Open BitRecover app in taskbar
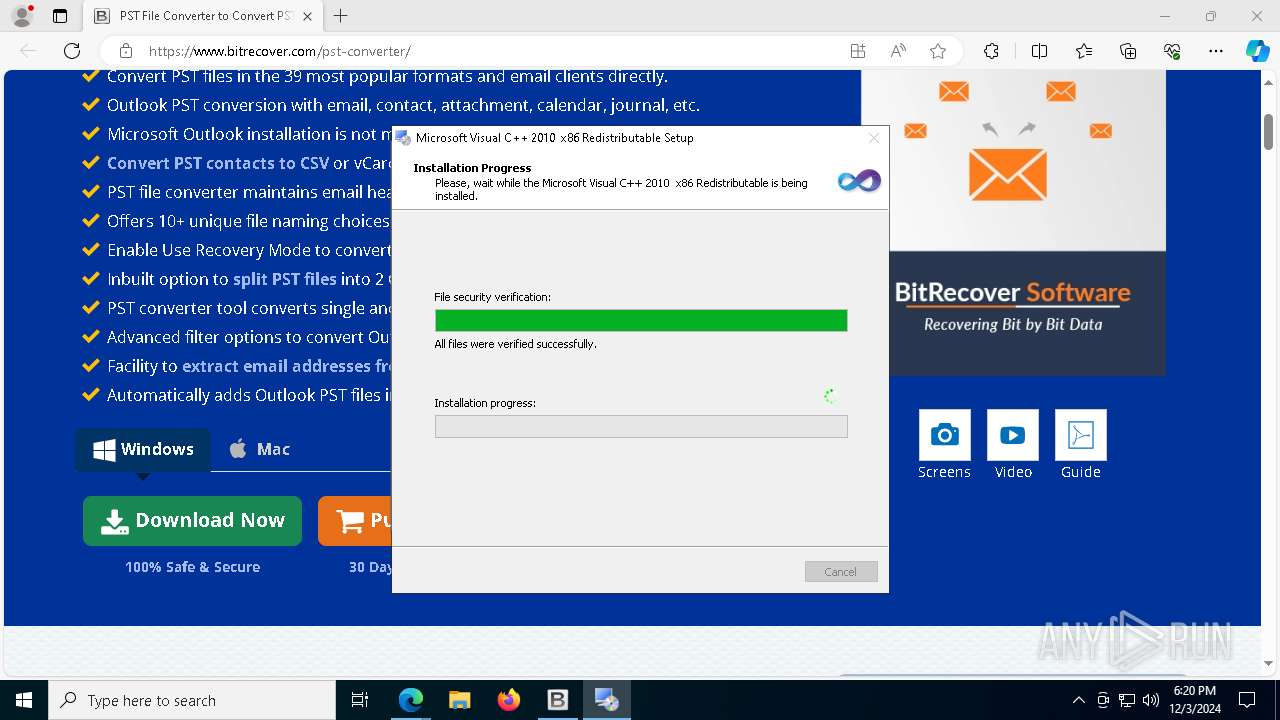 tap(557, 700)
